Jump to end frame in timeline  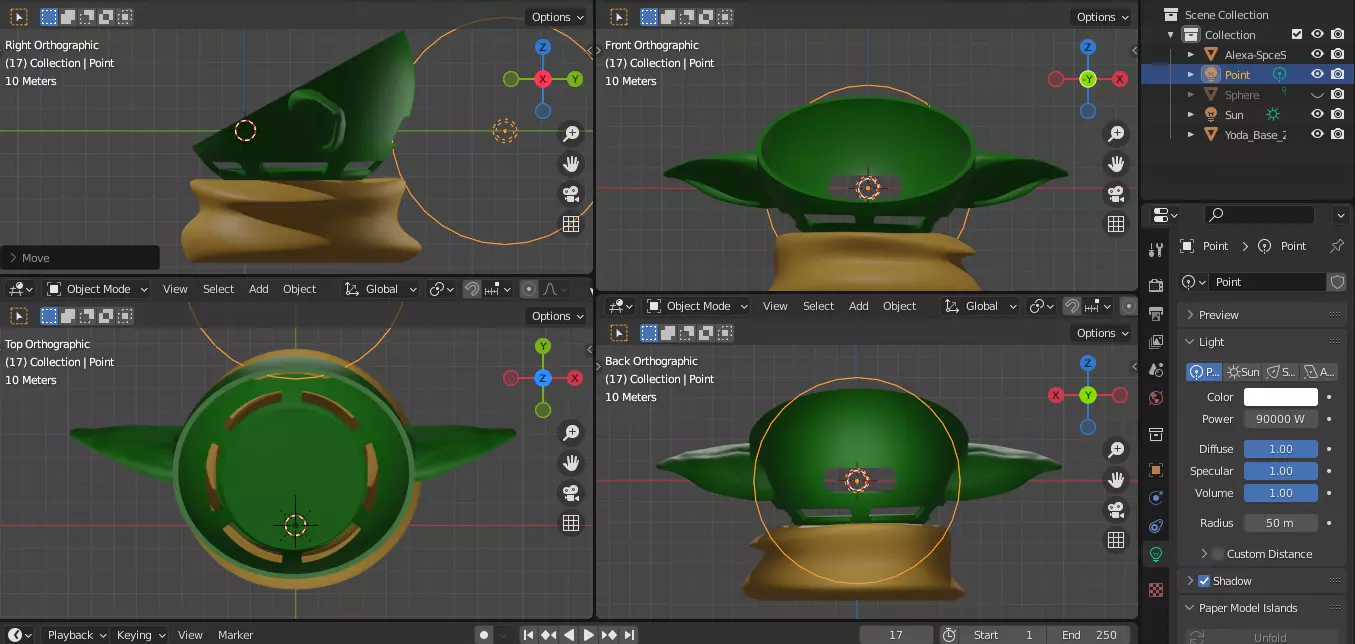coord(629,635)
